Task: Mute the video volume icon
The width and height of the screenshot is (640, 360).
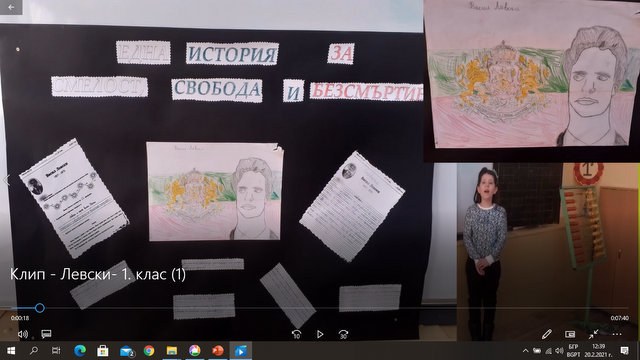Action: point(23,334)
